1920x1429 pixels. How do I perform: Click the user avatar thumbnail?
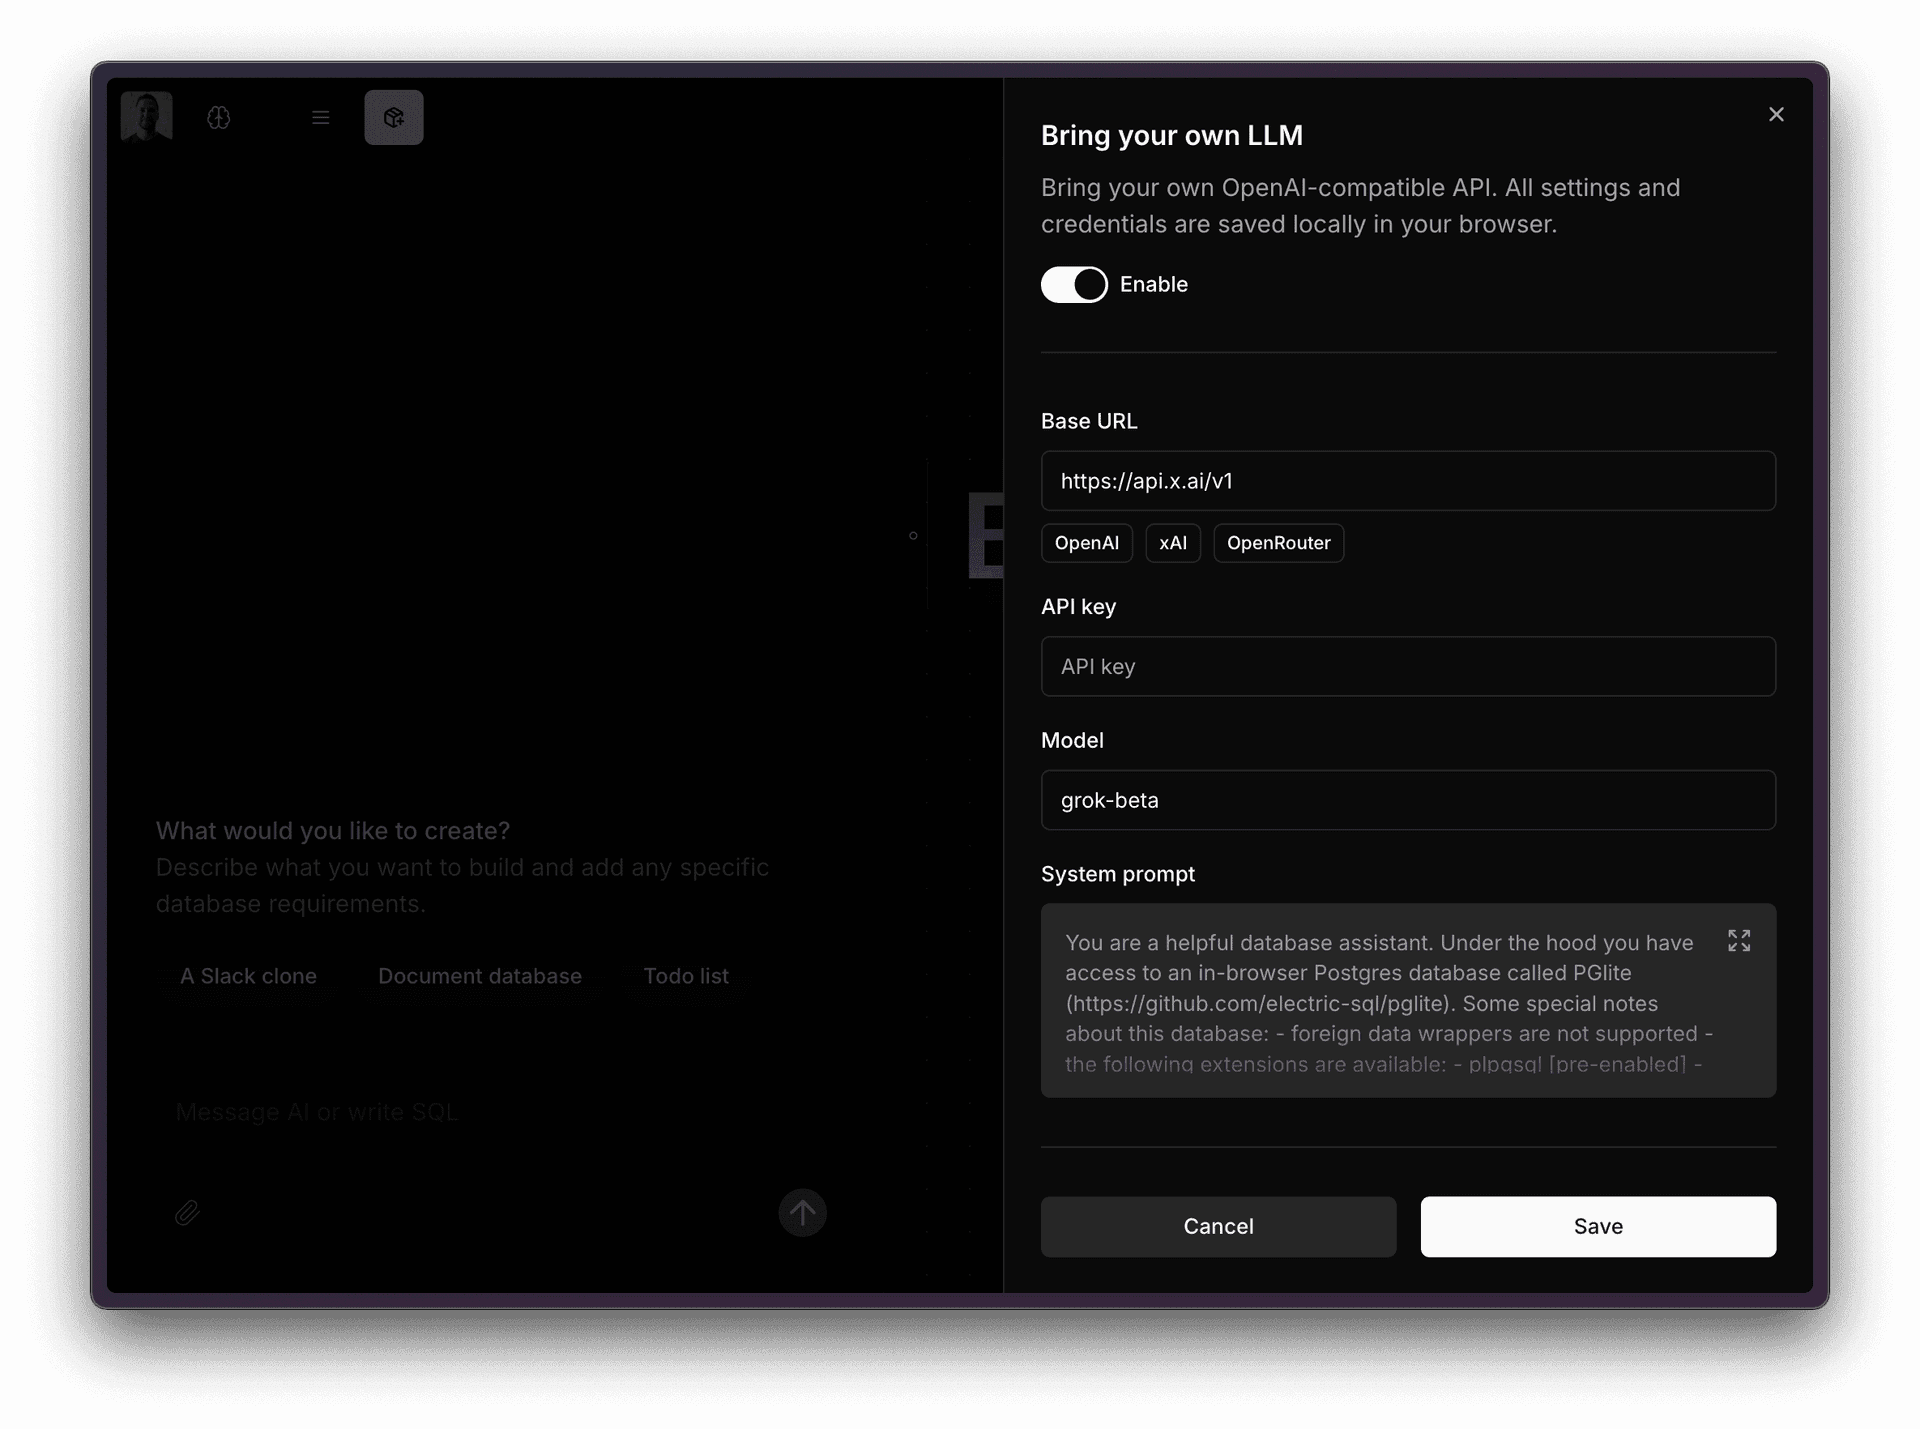click(146, 117)
